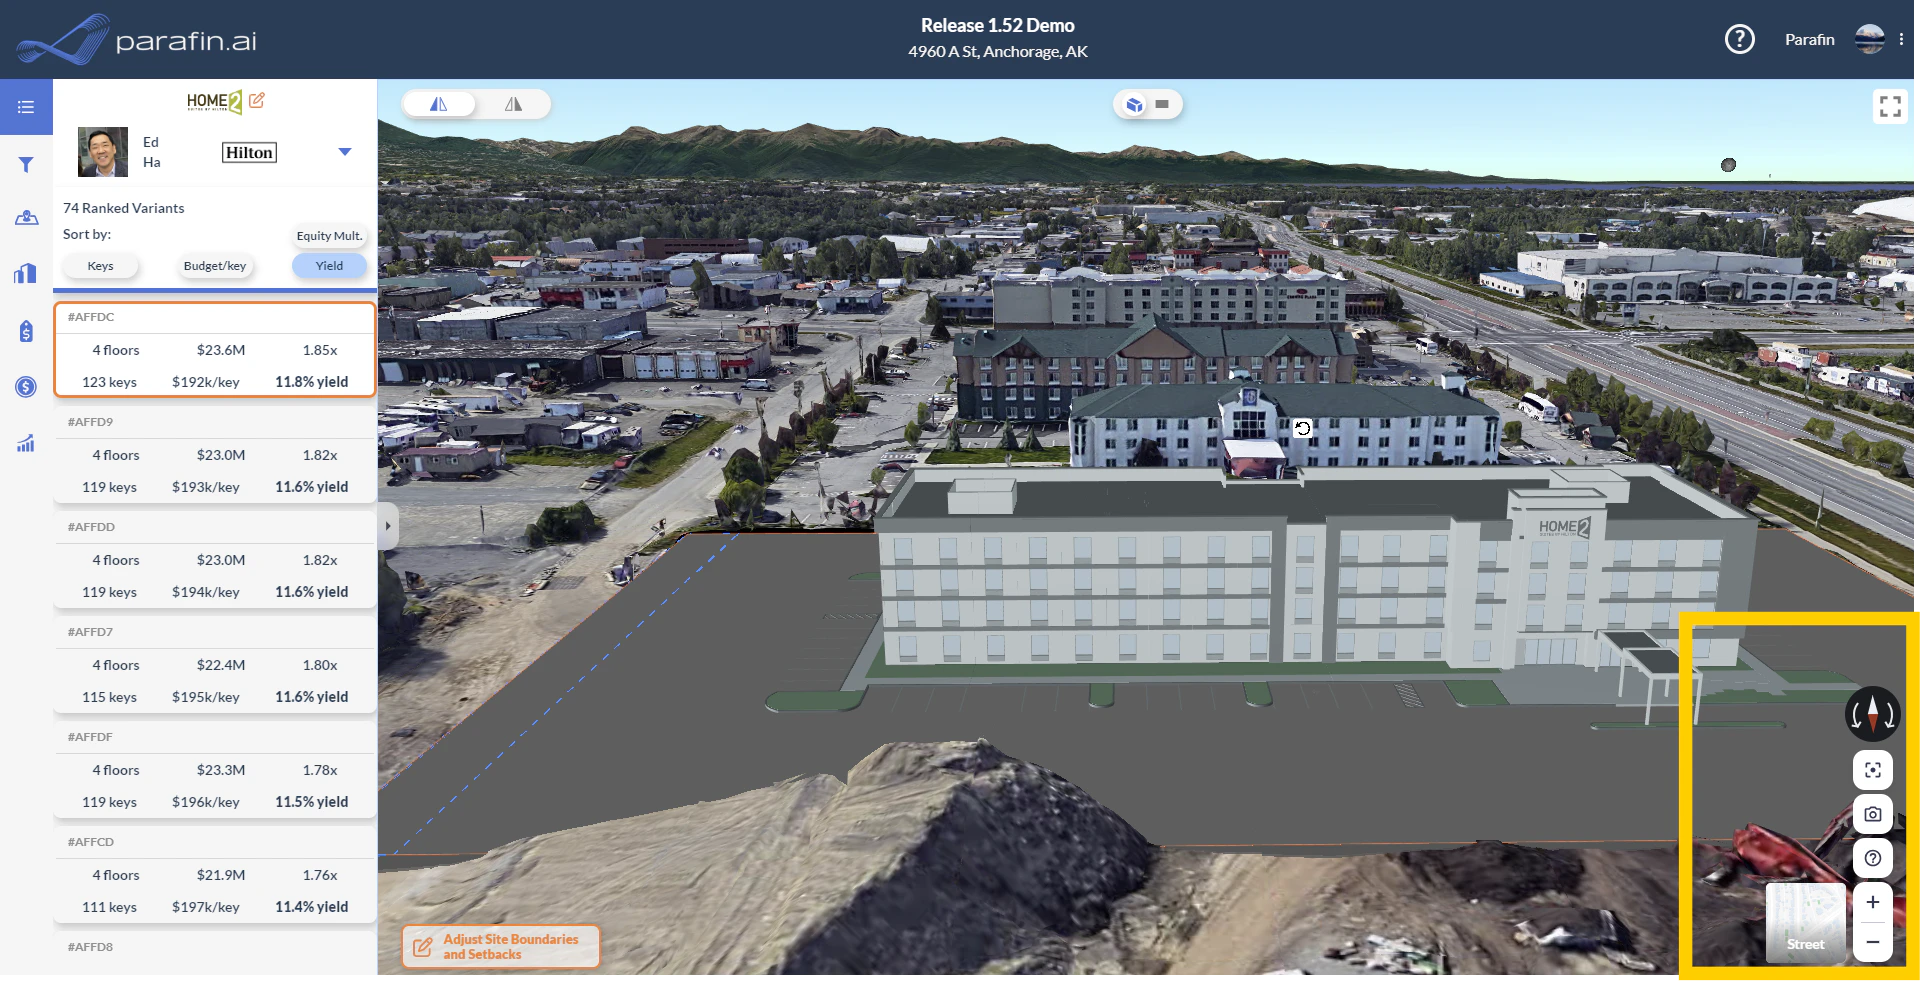Open the Parafin user avatar
This screenshot has width=1920, height=981.
coord(1869,39)
